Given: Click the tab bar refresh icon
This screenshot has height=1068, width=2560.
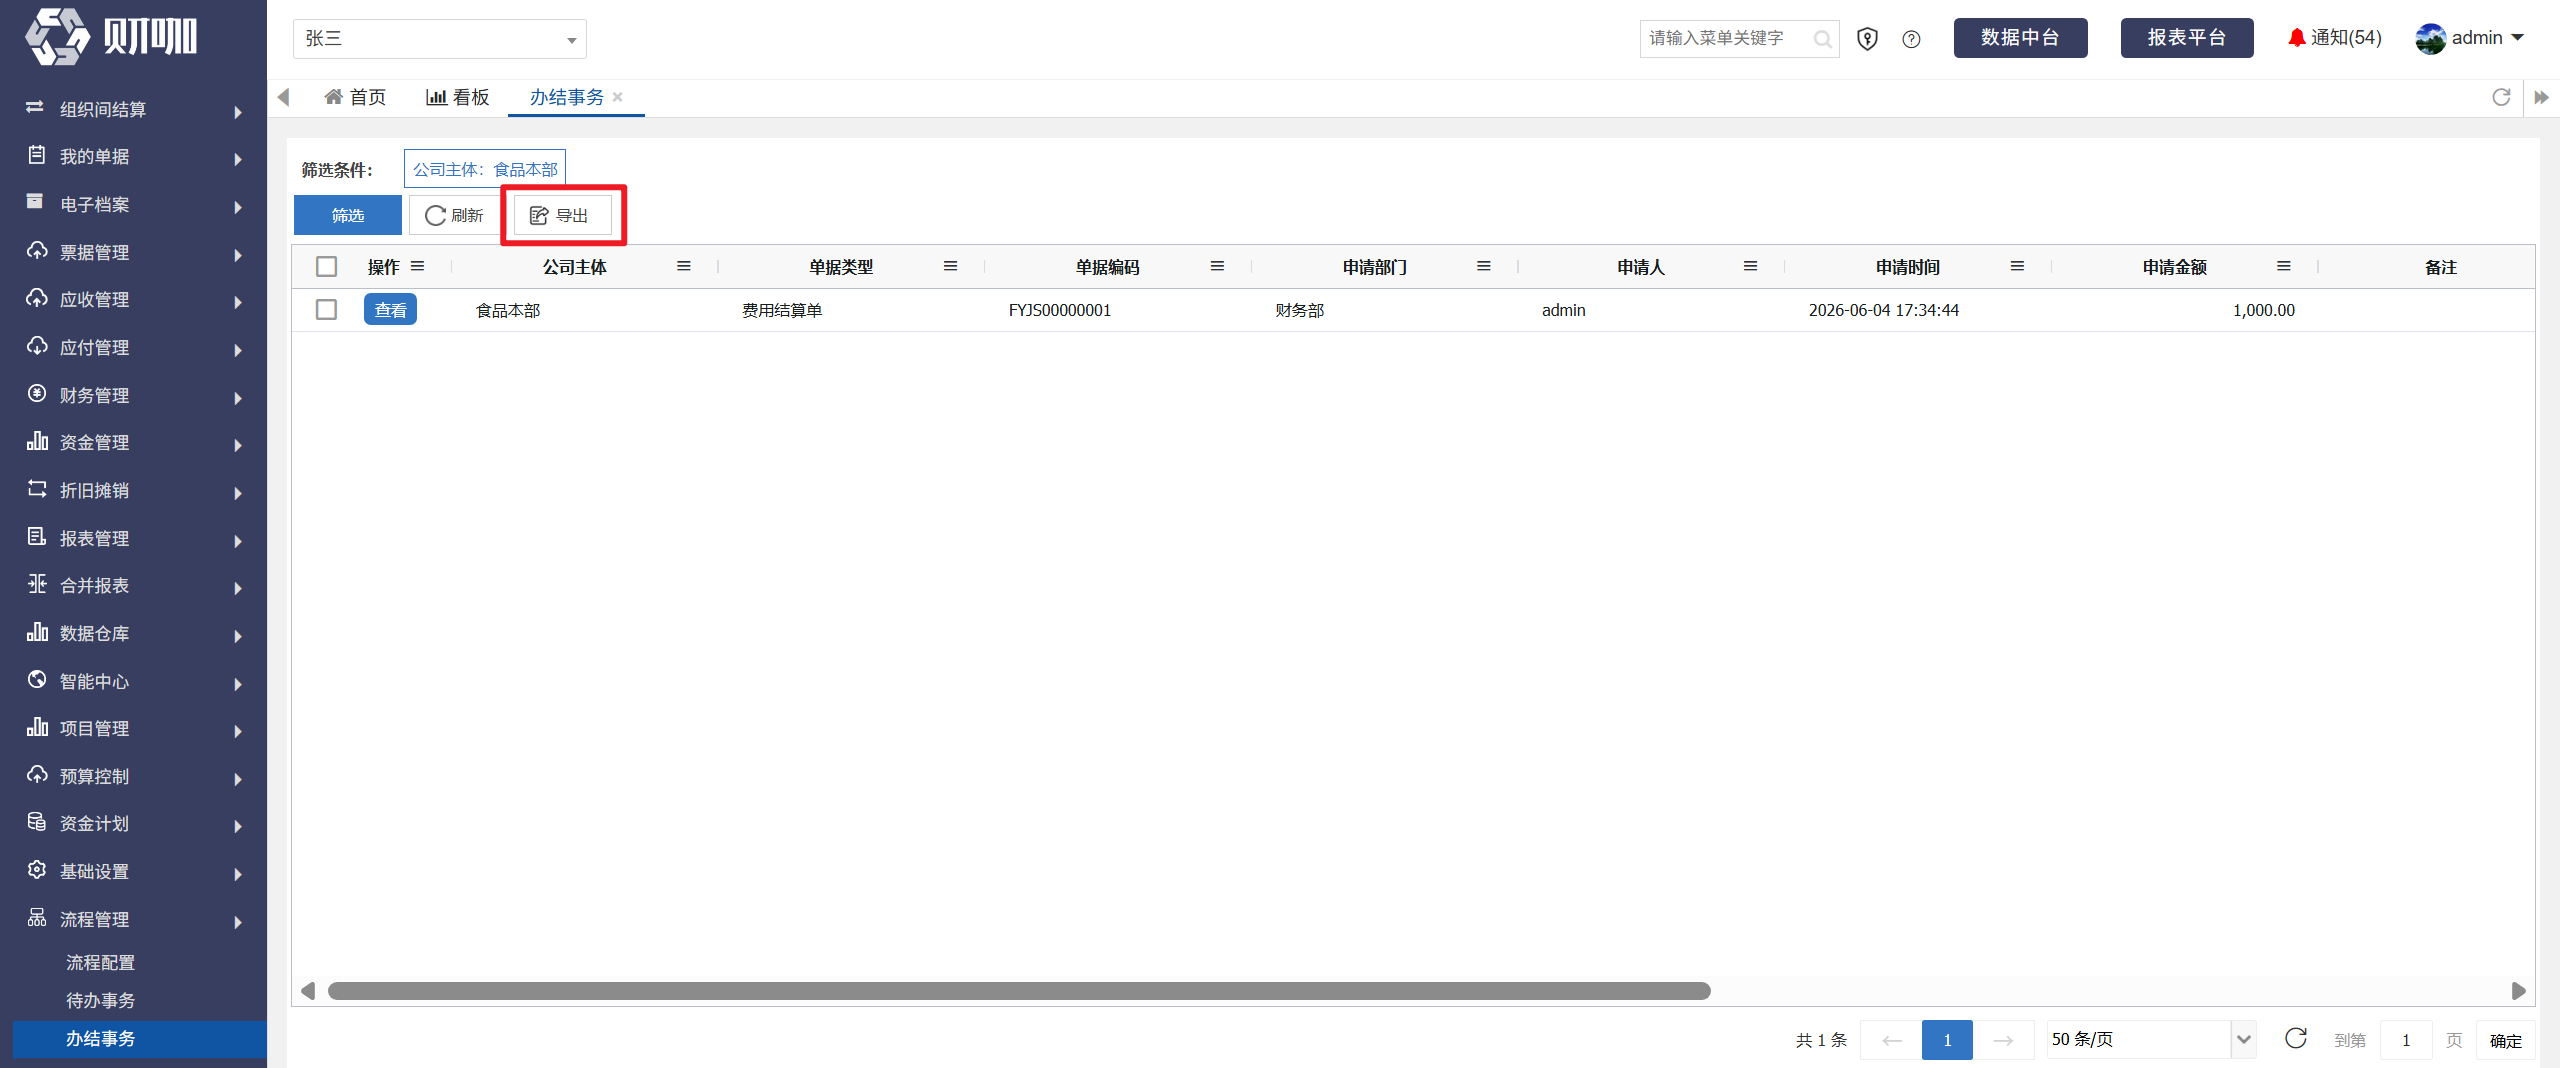Looking at the screenshot, I should pos(2501,97).
